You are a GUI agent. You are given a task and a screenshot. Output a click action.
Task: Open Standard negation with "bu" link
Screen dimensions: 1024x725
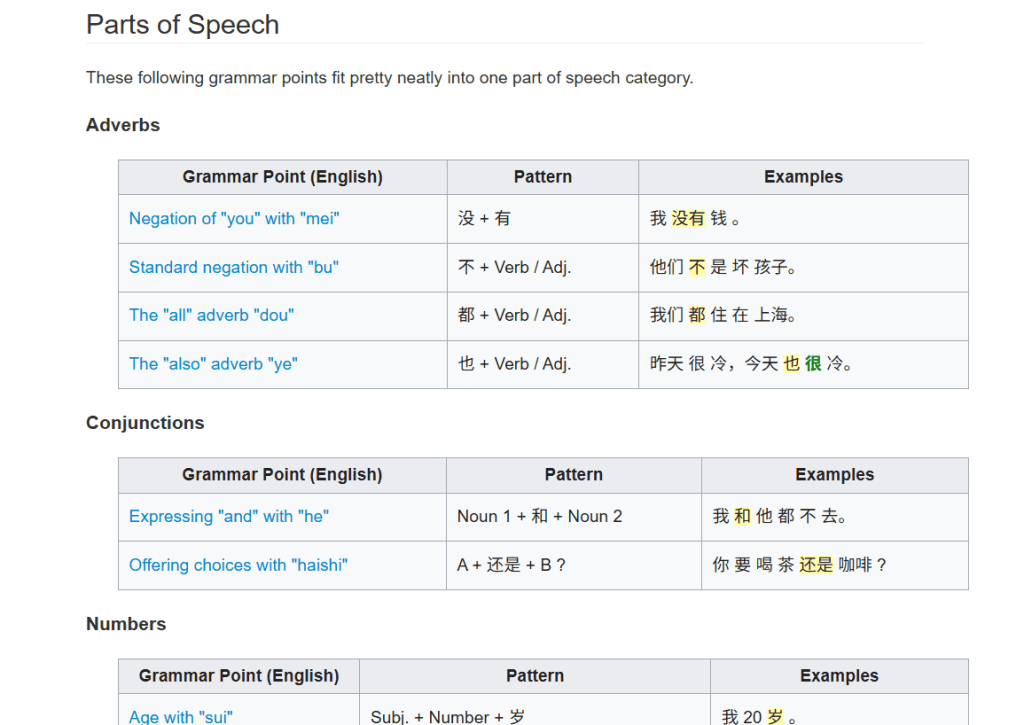click(233, 267)
